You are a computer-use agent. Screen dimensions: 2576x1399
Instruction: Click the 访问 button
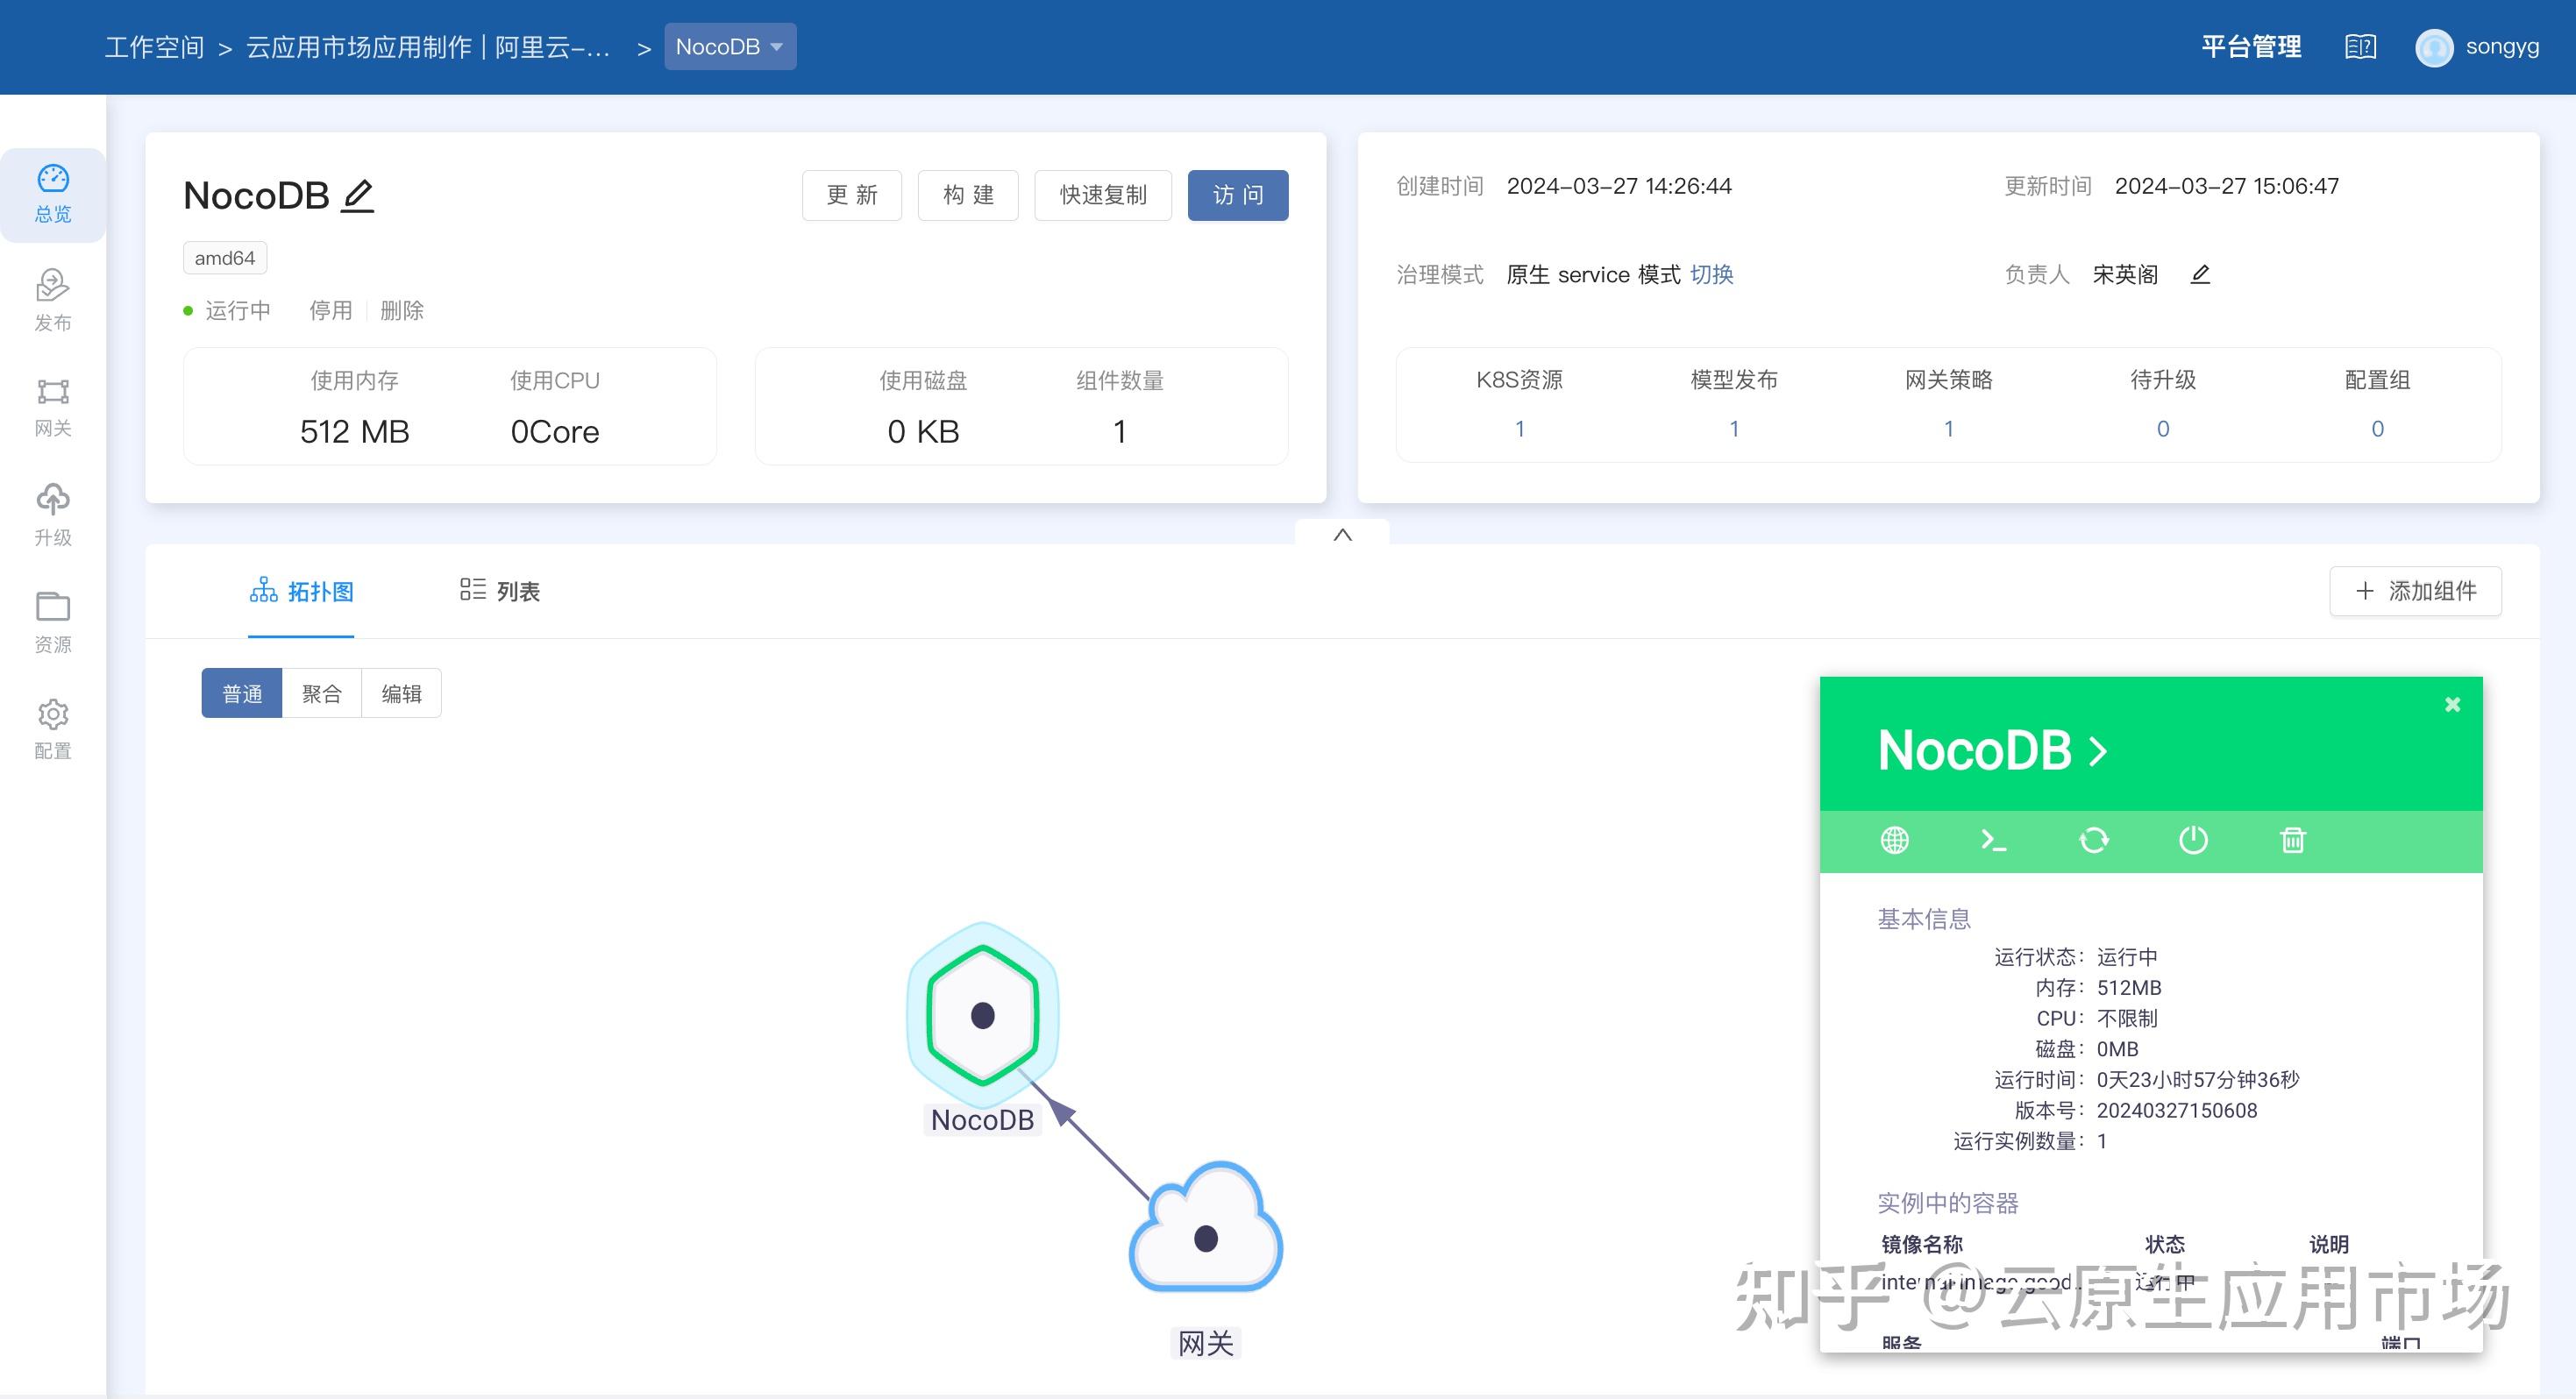click(x=1238, y=195)
